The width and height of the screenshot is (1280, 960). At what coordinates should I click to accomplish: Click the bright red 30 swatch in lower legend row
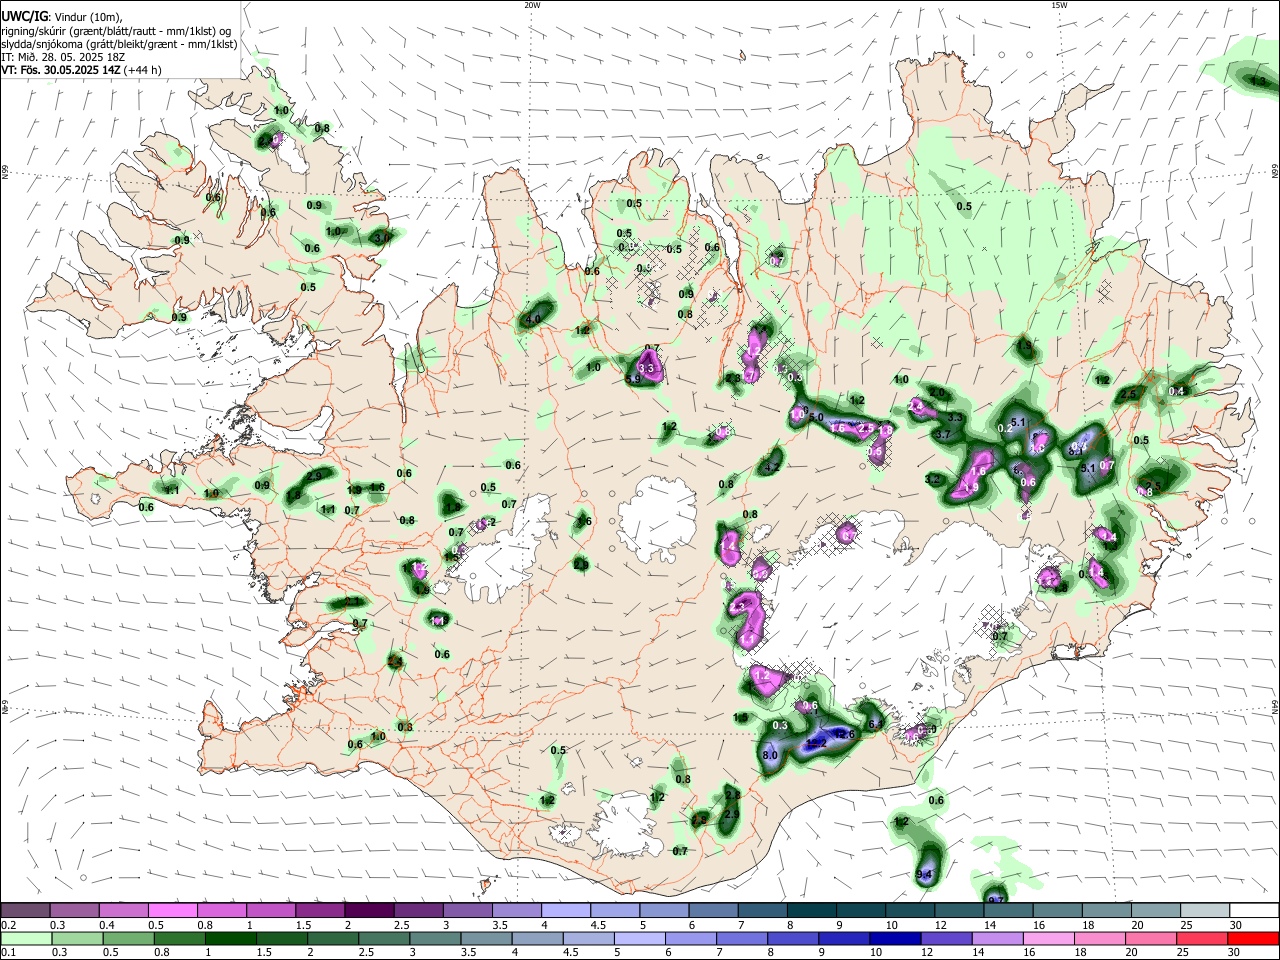click(x=1253, y=938)
